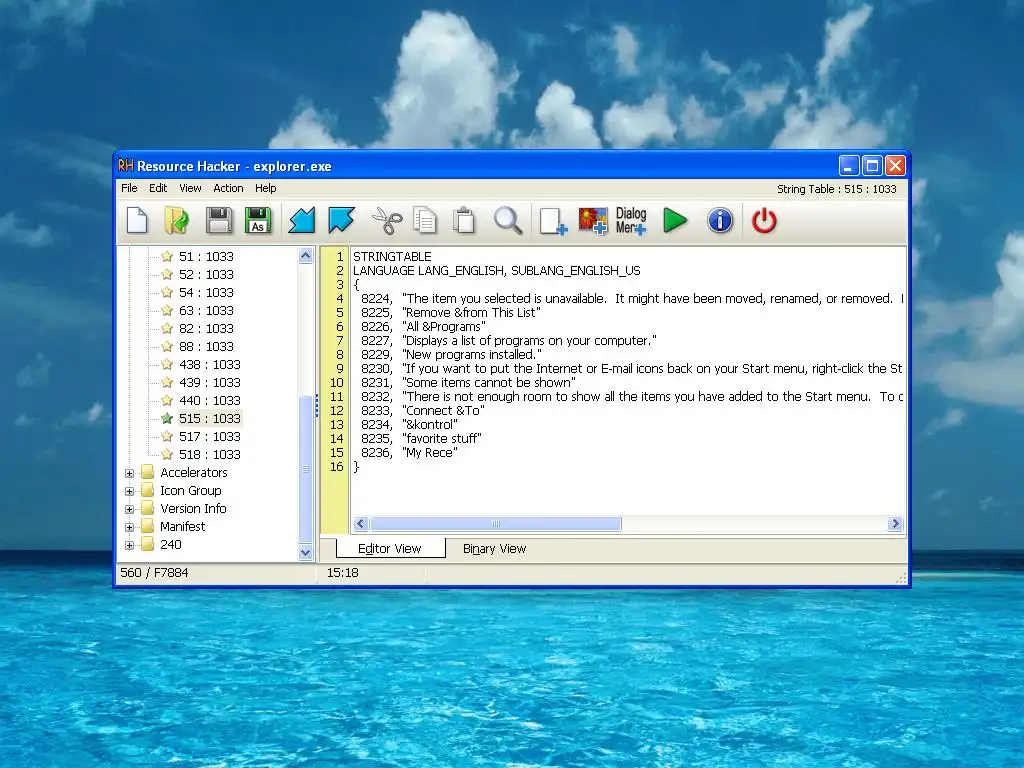The height and width of the screenshot is (768, 1024).
Task: Add an image resource with the flower icon
Action: tap(592, 221)
